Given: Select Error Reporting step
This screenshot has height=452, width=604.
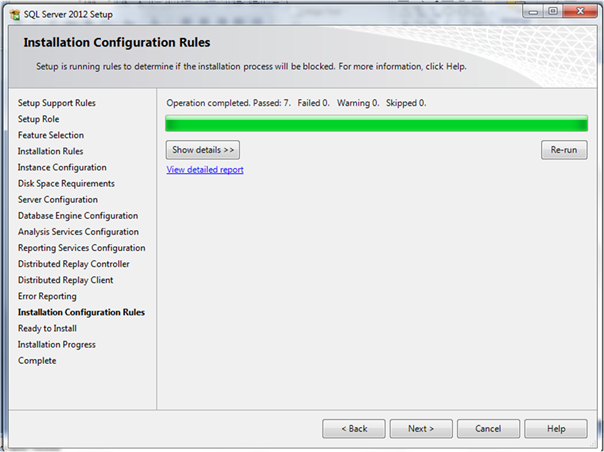Looking at the screenshot, I should click(47, 296).
